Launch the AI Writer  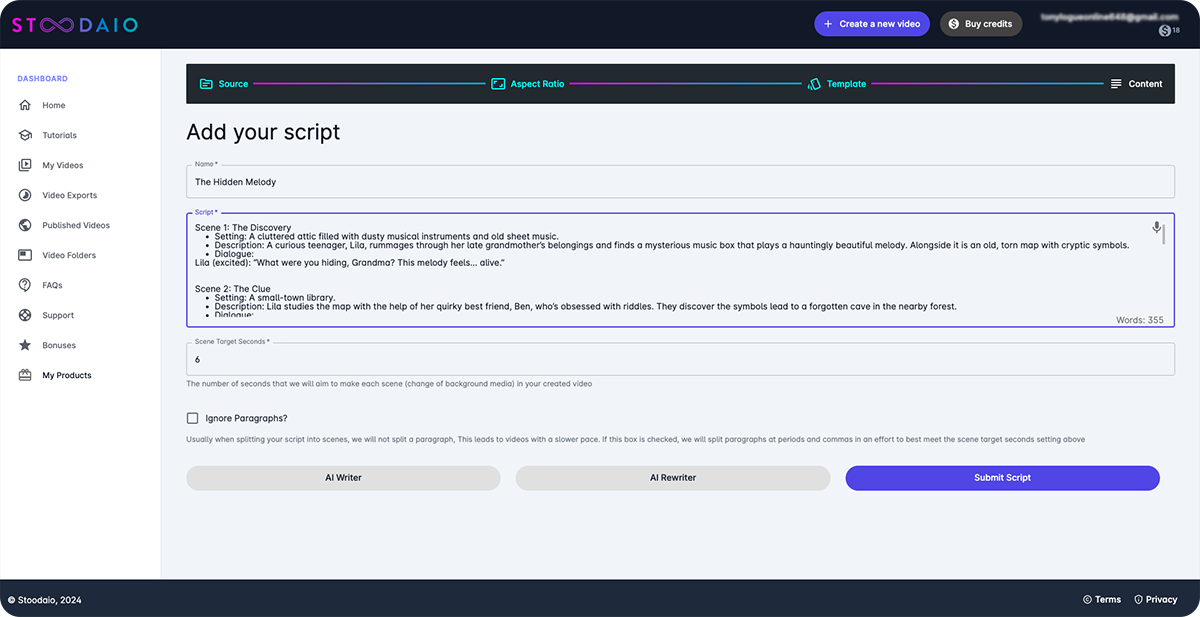pyautogui.click(x=343, y=478)
